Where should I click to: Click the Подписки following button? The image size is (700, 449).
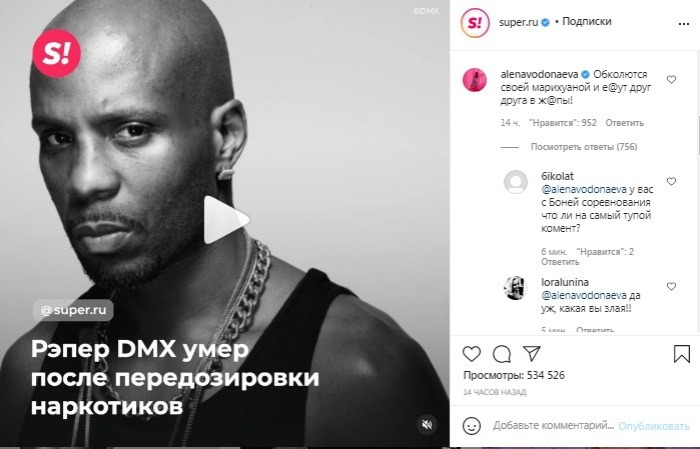coord(587,21)
